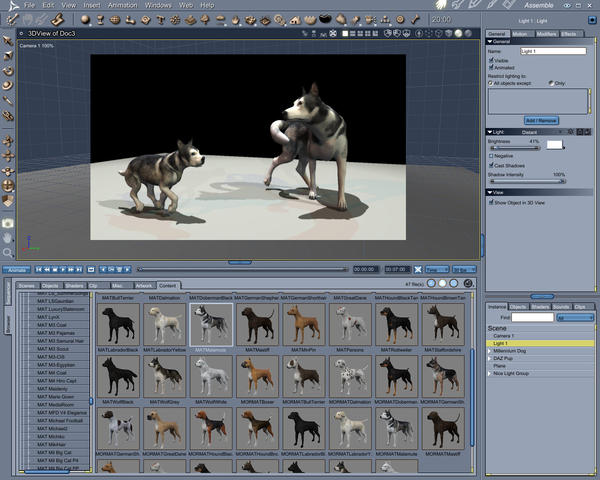Collapse the View section
This screenshot has width=600, height=480.
pyautogui.click(x=489, y=192)
